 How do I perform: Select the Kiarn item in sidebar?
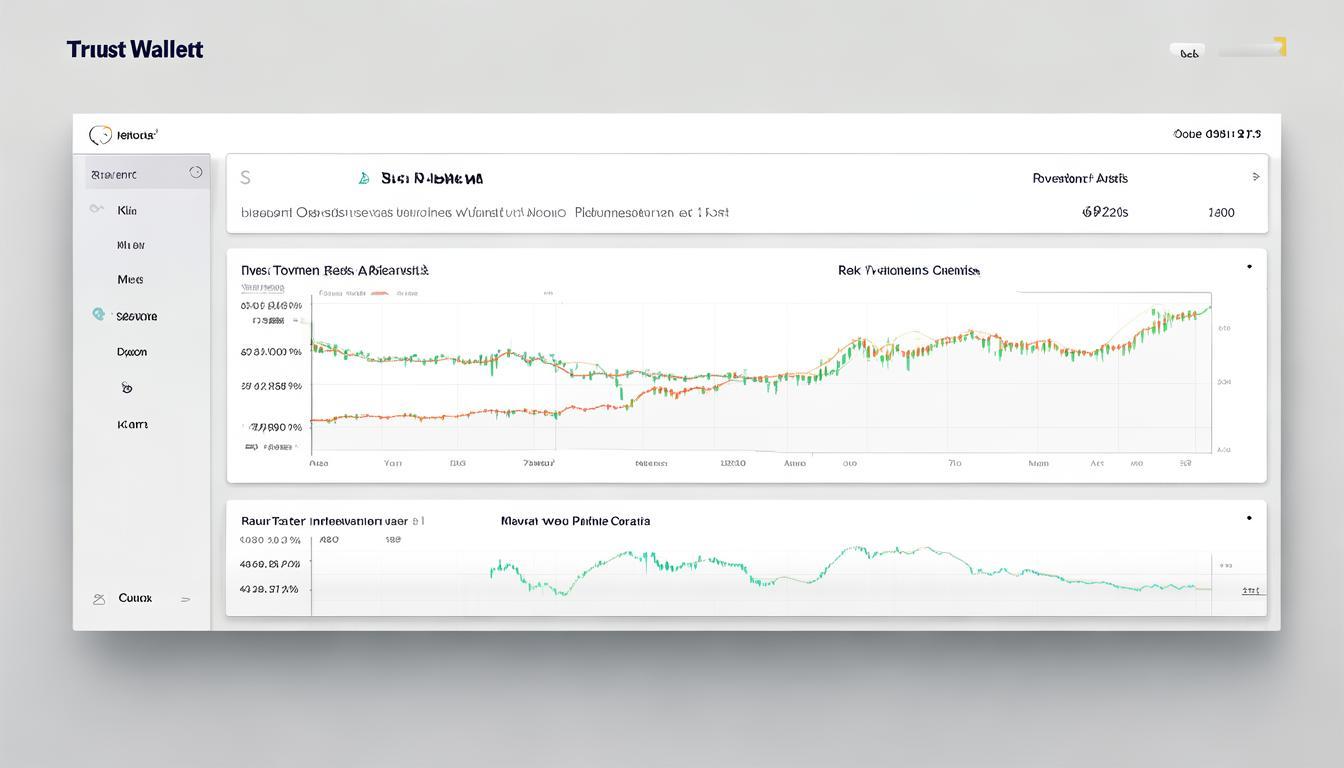point(132,424)
